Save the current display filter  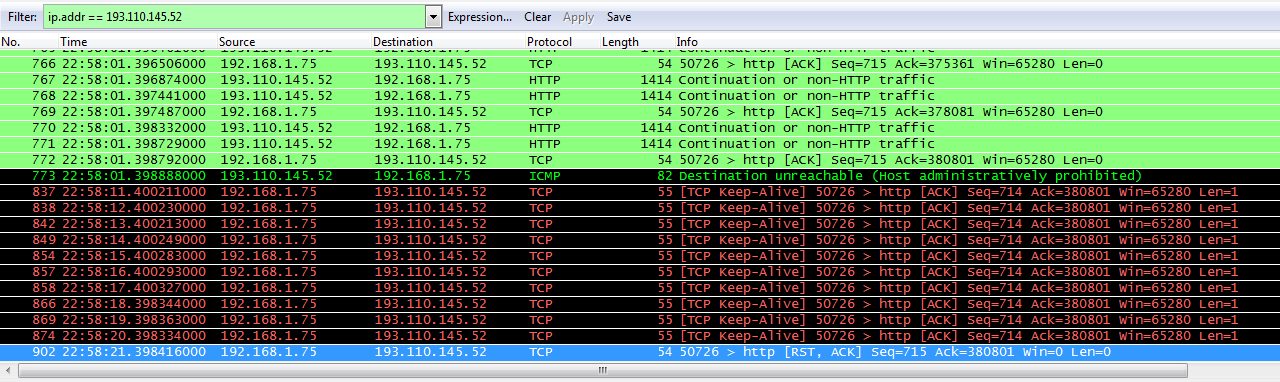tap(619, 17)
